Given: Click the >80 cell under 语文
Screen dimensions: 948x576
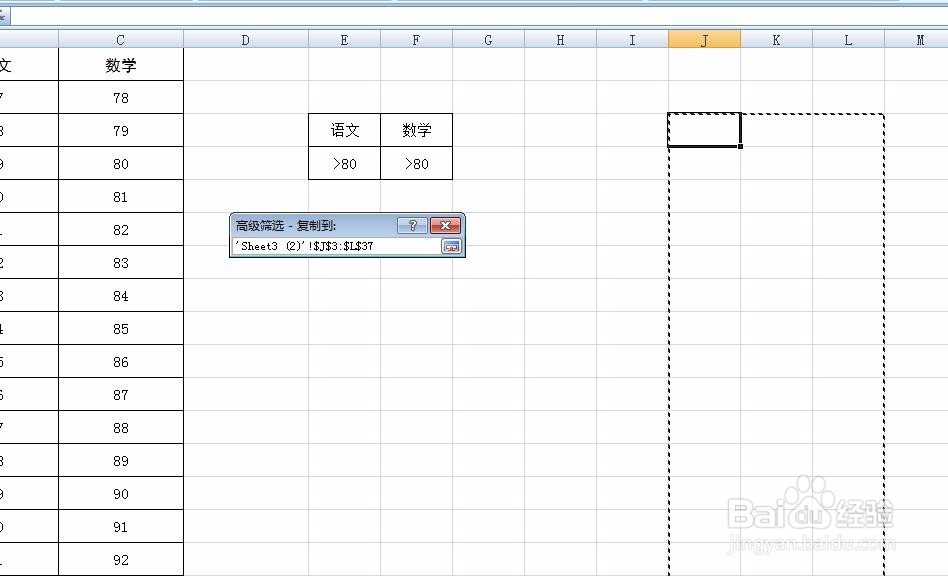Looking at the screenshot, I should coord(344,163).
